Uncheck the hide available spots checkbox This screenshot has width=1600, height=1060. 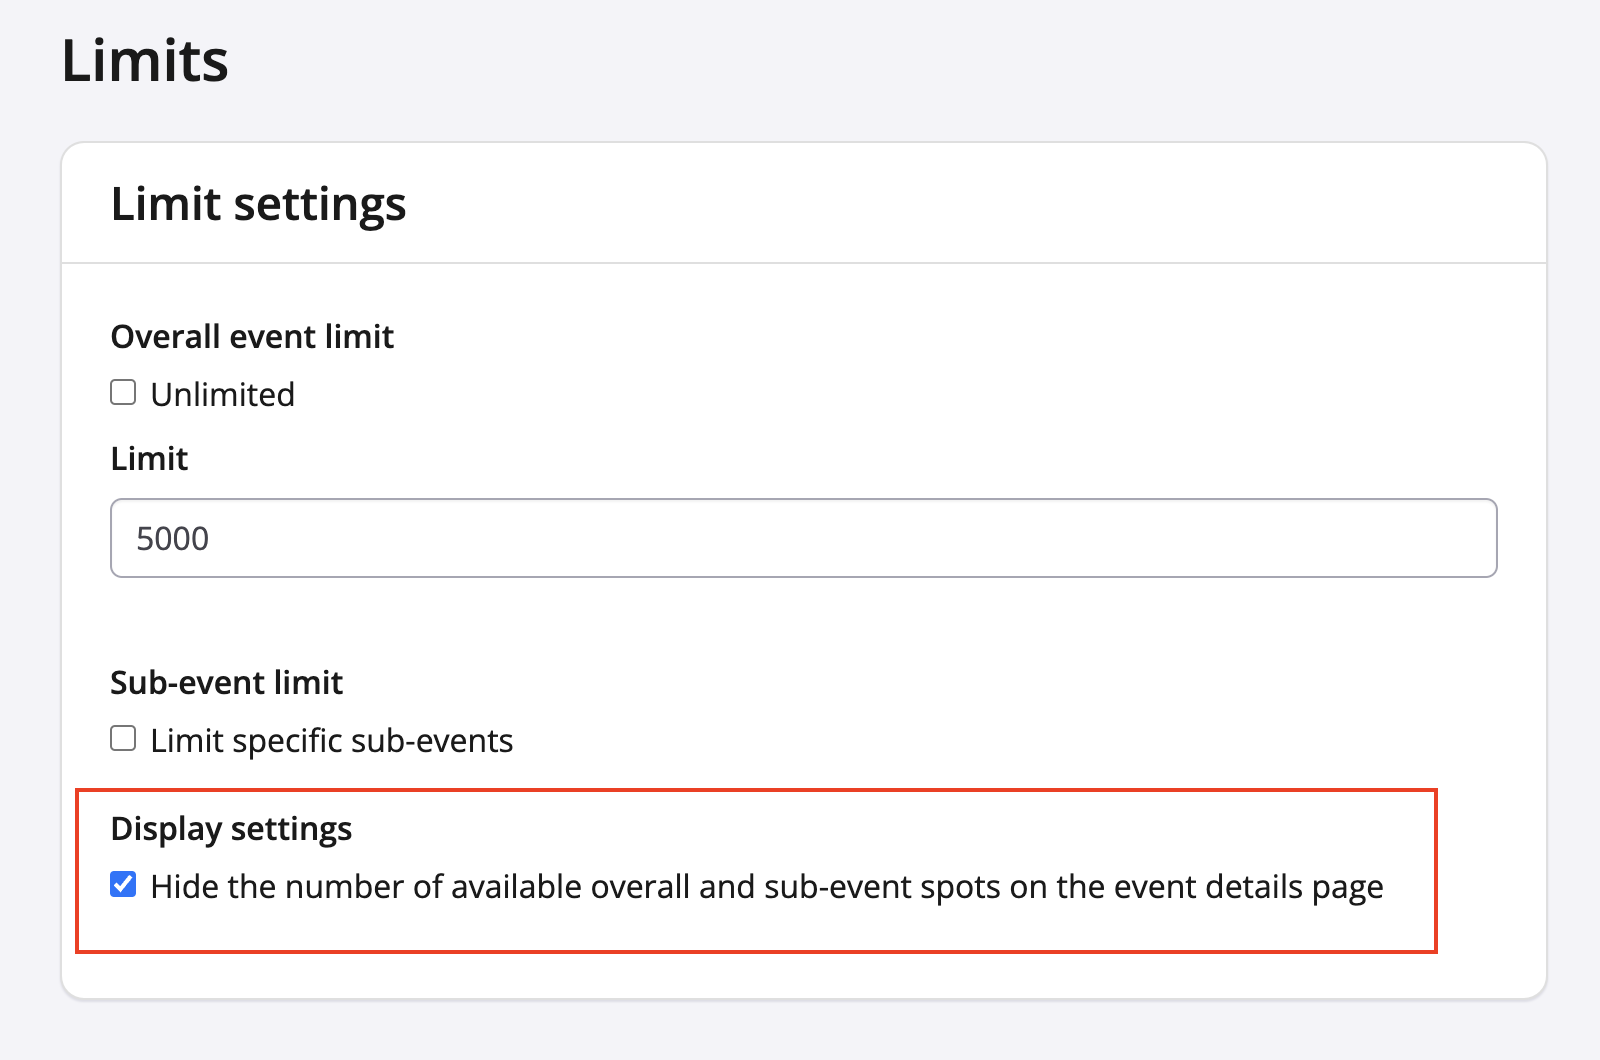pos(123,885)
